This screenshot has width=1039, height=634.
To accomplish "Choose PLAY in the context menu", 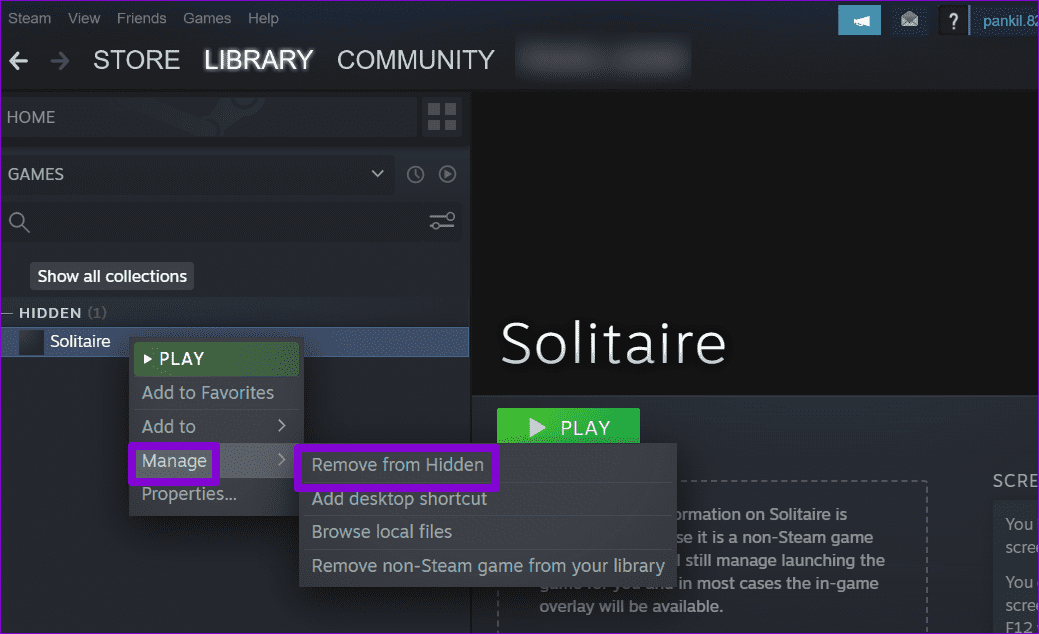I will click(x=216, y=359).
